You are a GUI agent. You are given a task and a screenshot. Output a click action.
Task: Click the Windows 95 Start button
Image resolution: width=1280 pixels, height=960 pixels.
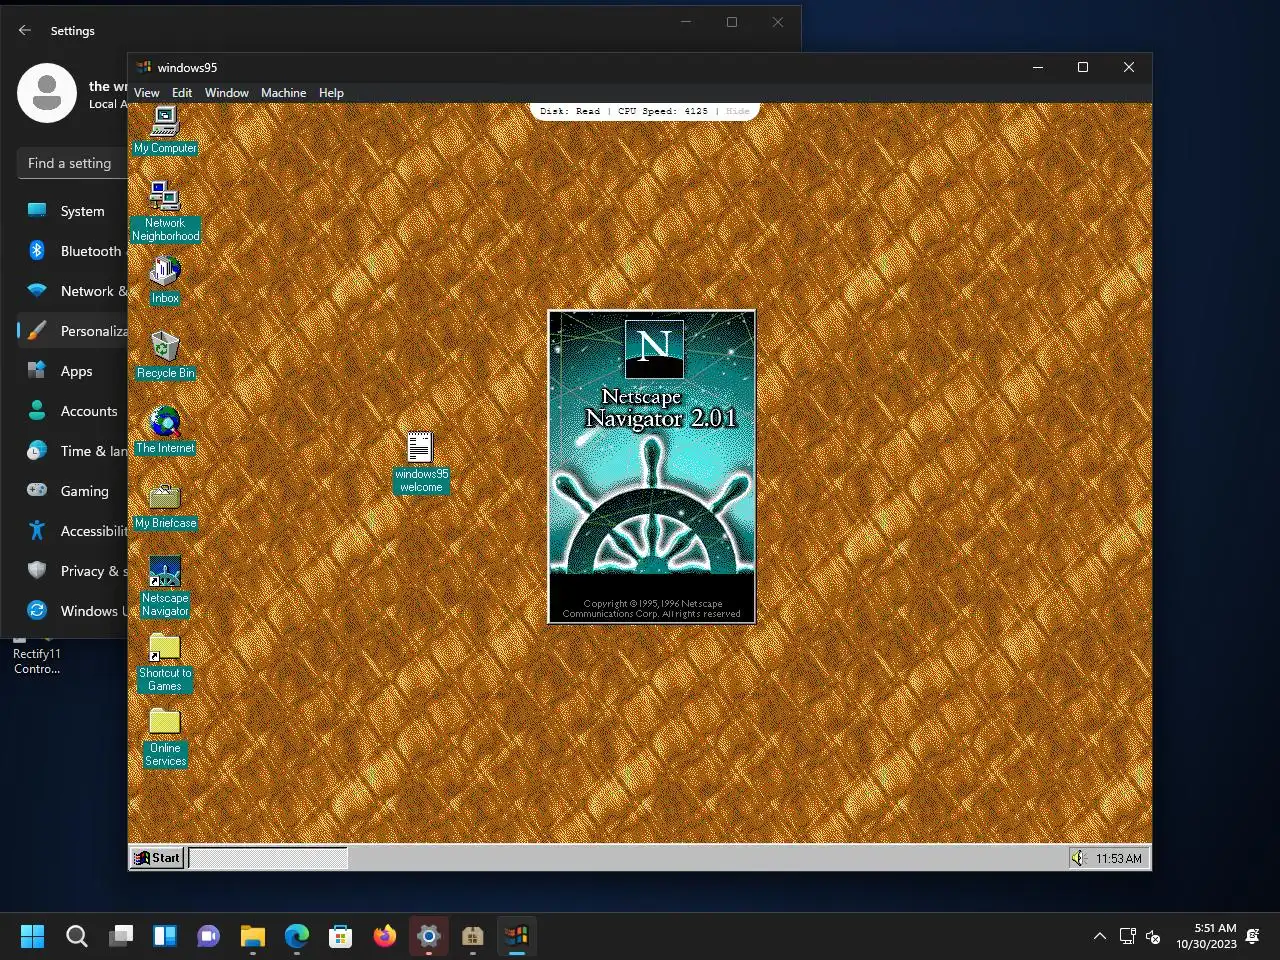tap(158, 858)
